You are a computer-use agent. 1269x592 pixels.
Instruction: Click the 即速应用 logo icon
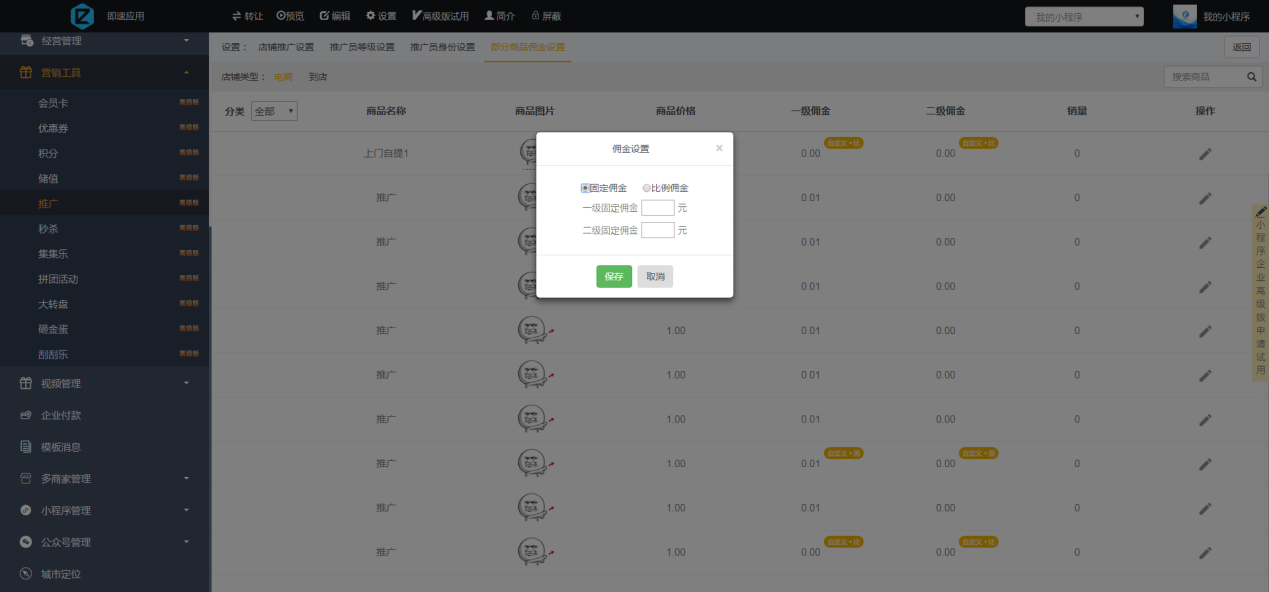(x=82, y=16)
